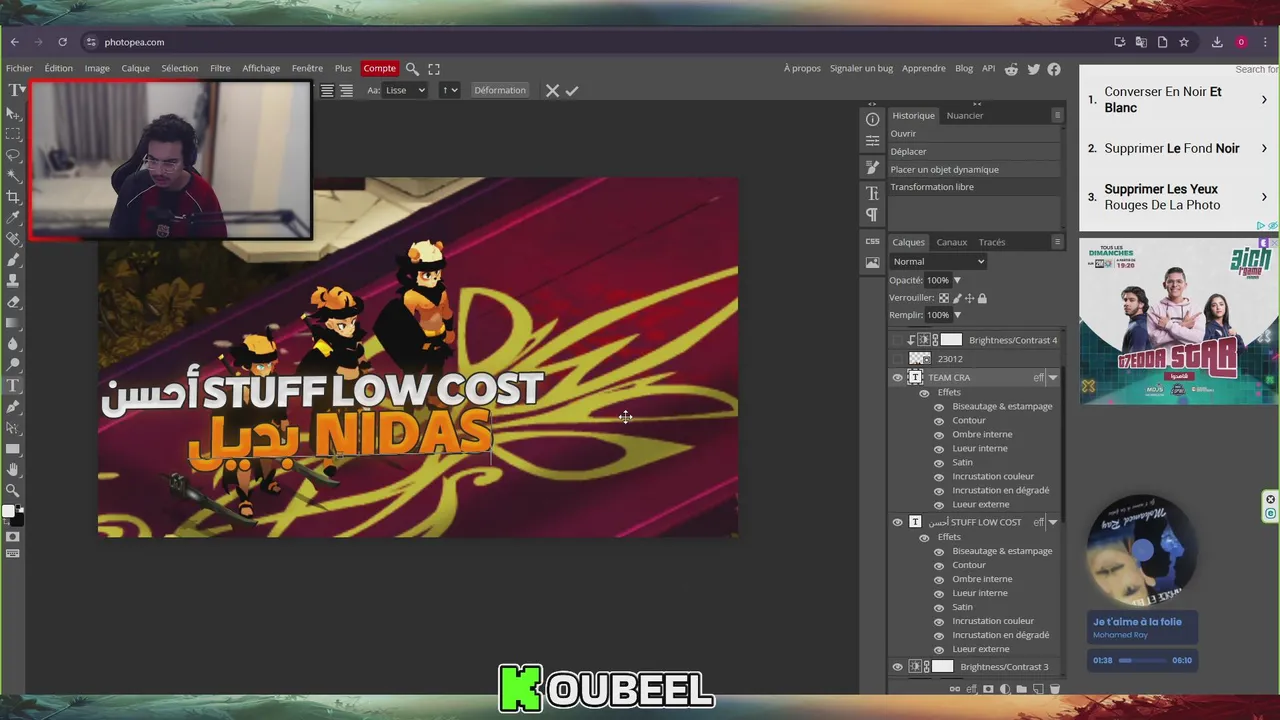Select the Crop tool
Viewport: 1280px width, 720px height.
(13, 197)
